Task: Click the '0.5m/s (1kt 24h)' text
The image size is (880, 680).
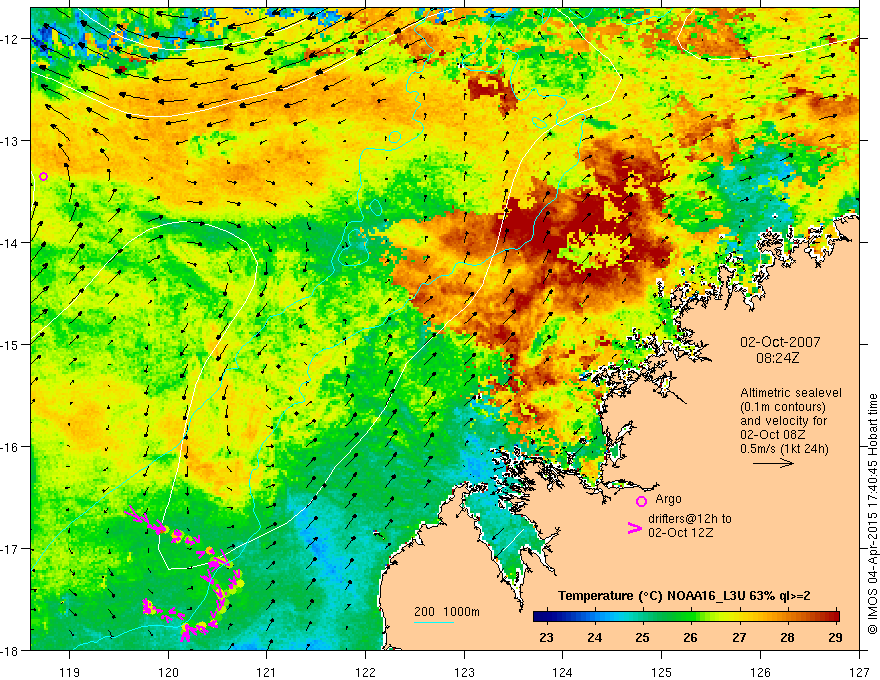Action: 784,449
